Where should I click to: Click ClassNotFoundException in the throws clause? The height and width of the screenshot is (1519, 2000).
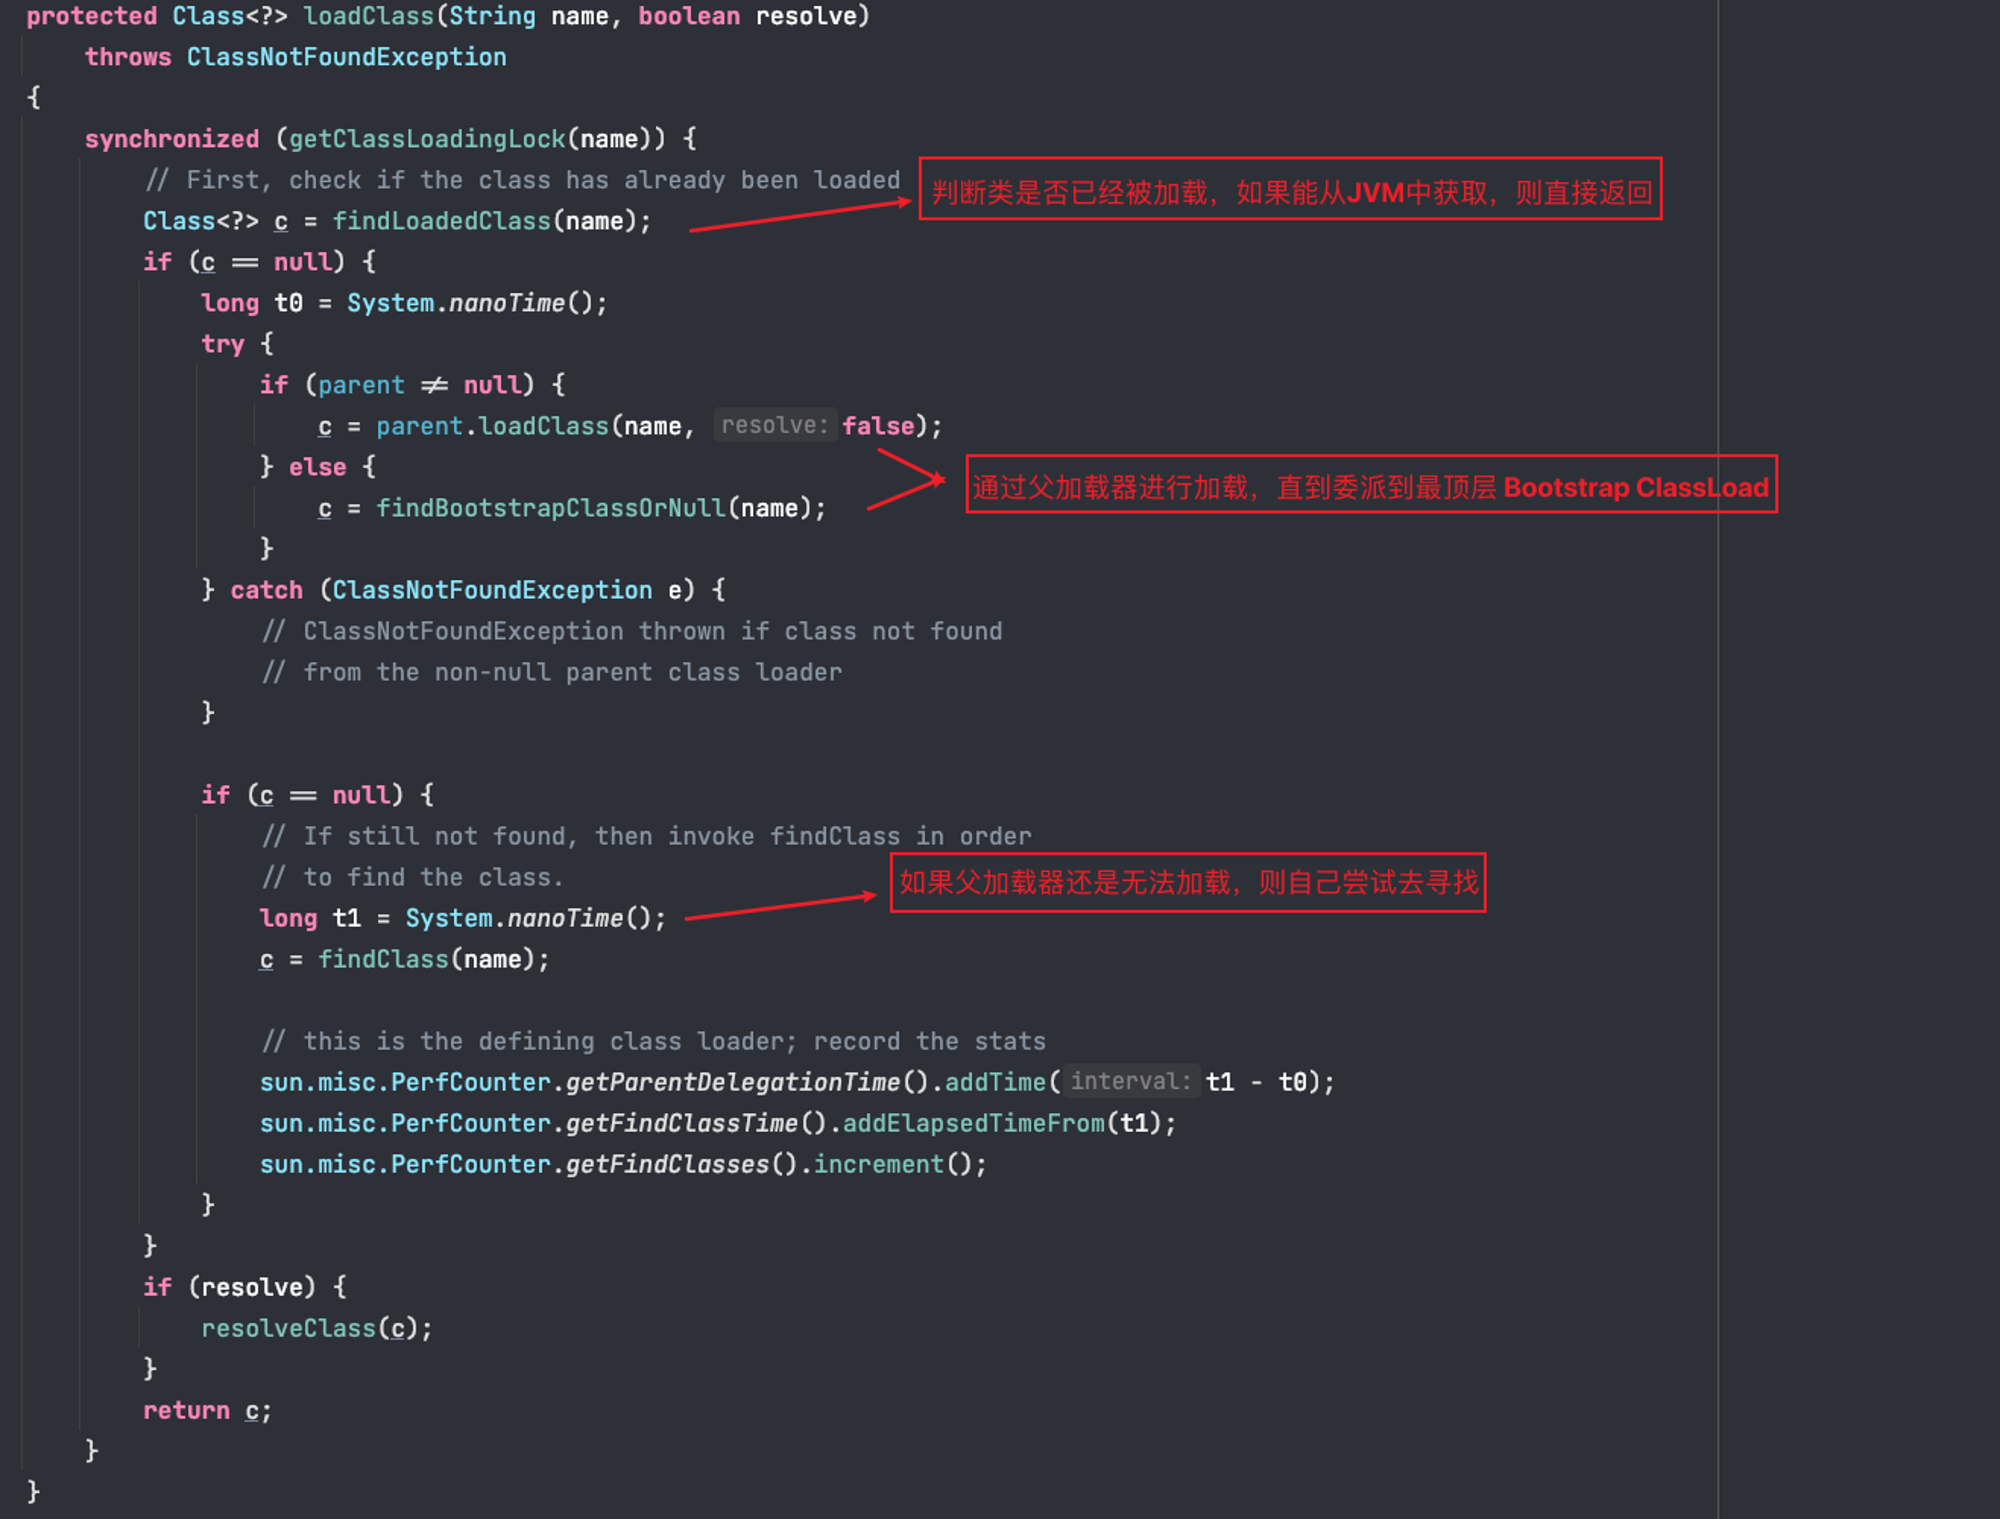(x=346, y=58)
